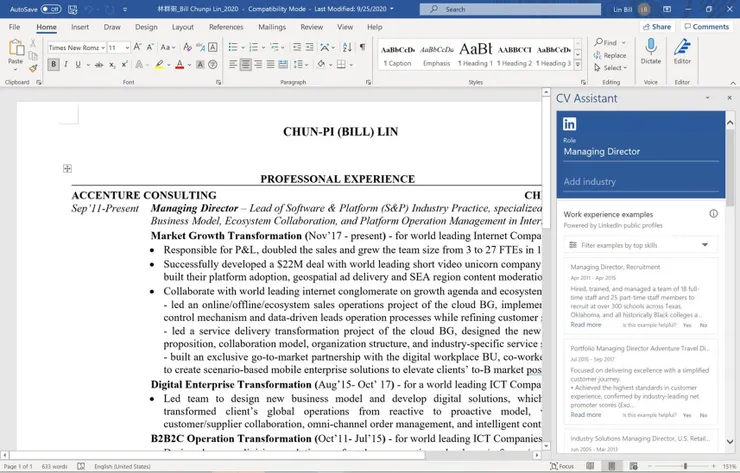This screenshot has height=473, width=740.
Task: Decrease paragraph indent
Action: coord(297,47)
